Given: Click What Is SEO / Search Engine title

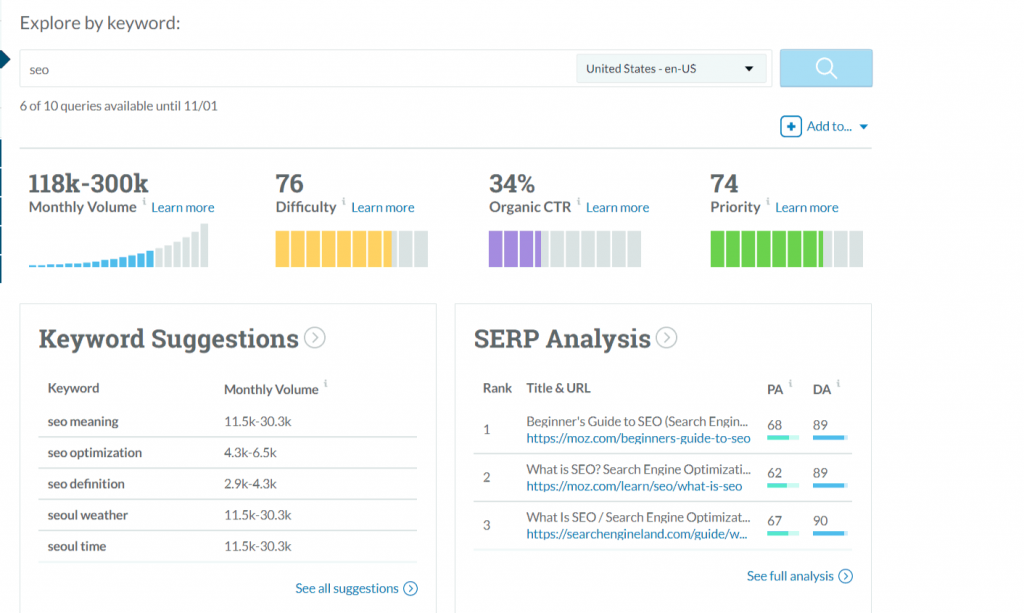Looking at the screenshot, I should click(638, 517).
